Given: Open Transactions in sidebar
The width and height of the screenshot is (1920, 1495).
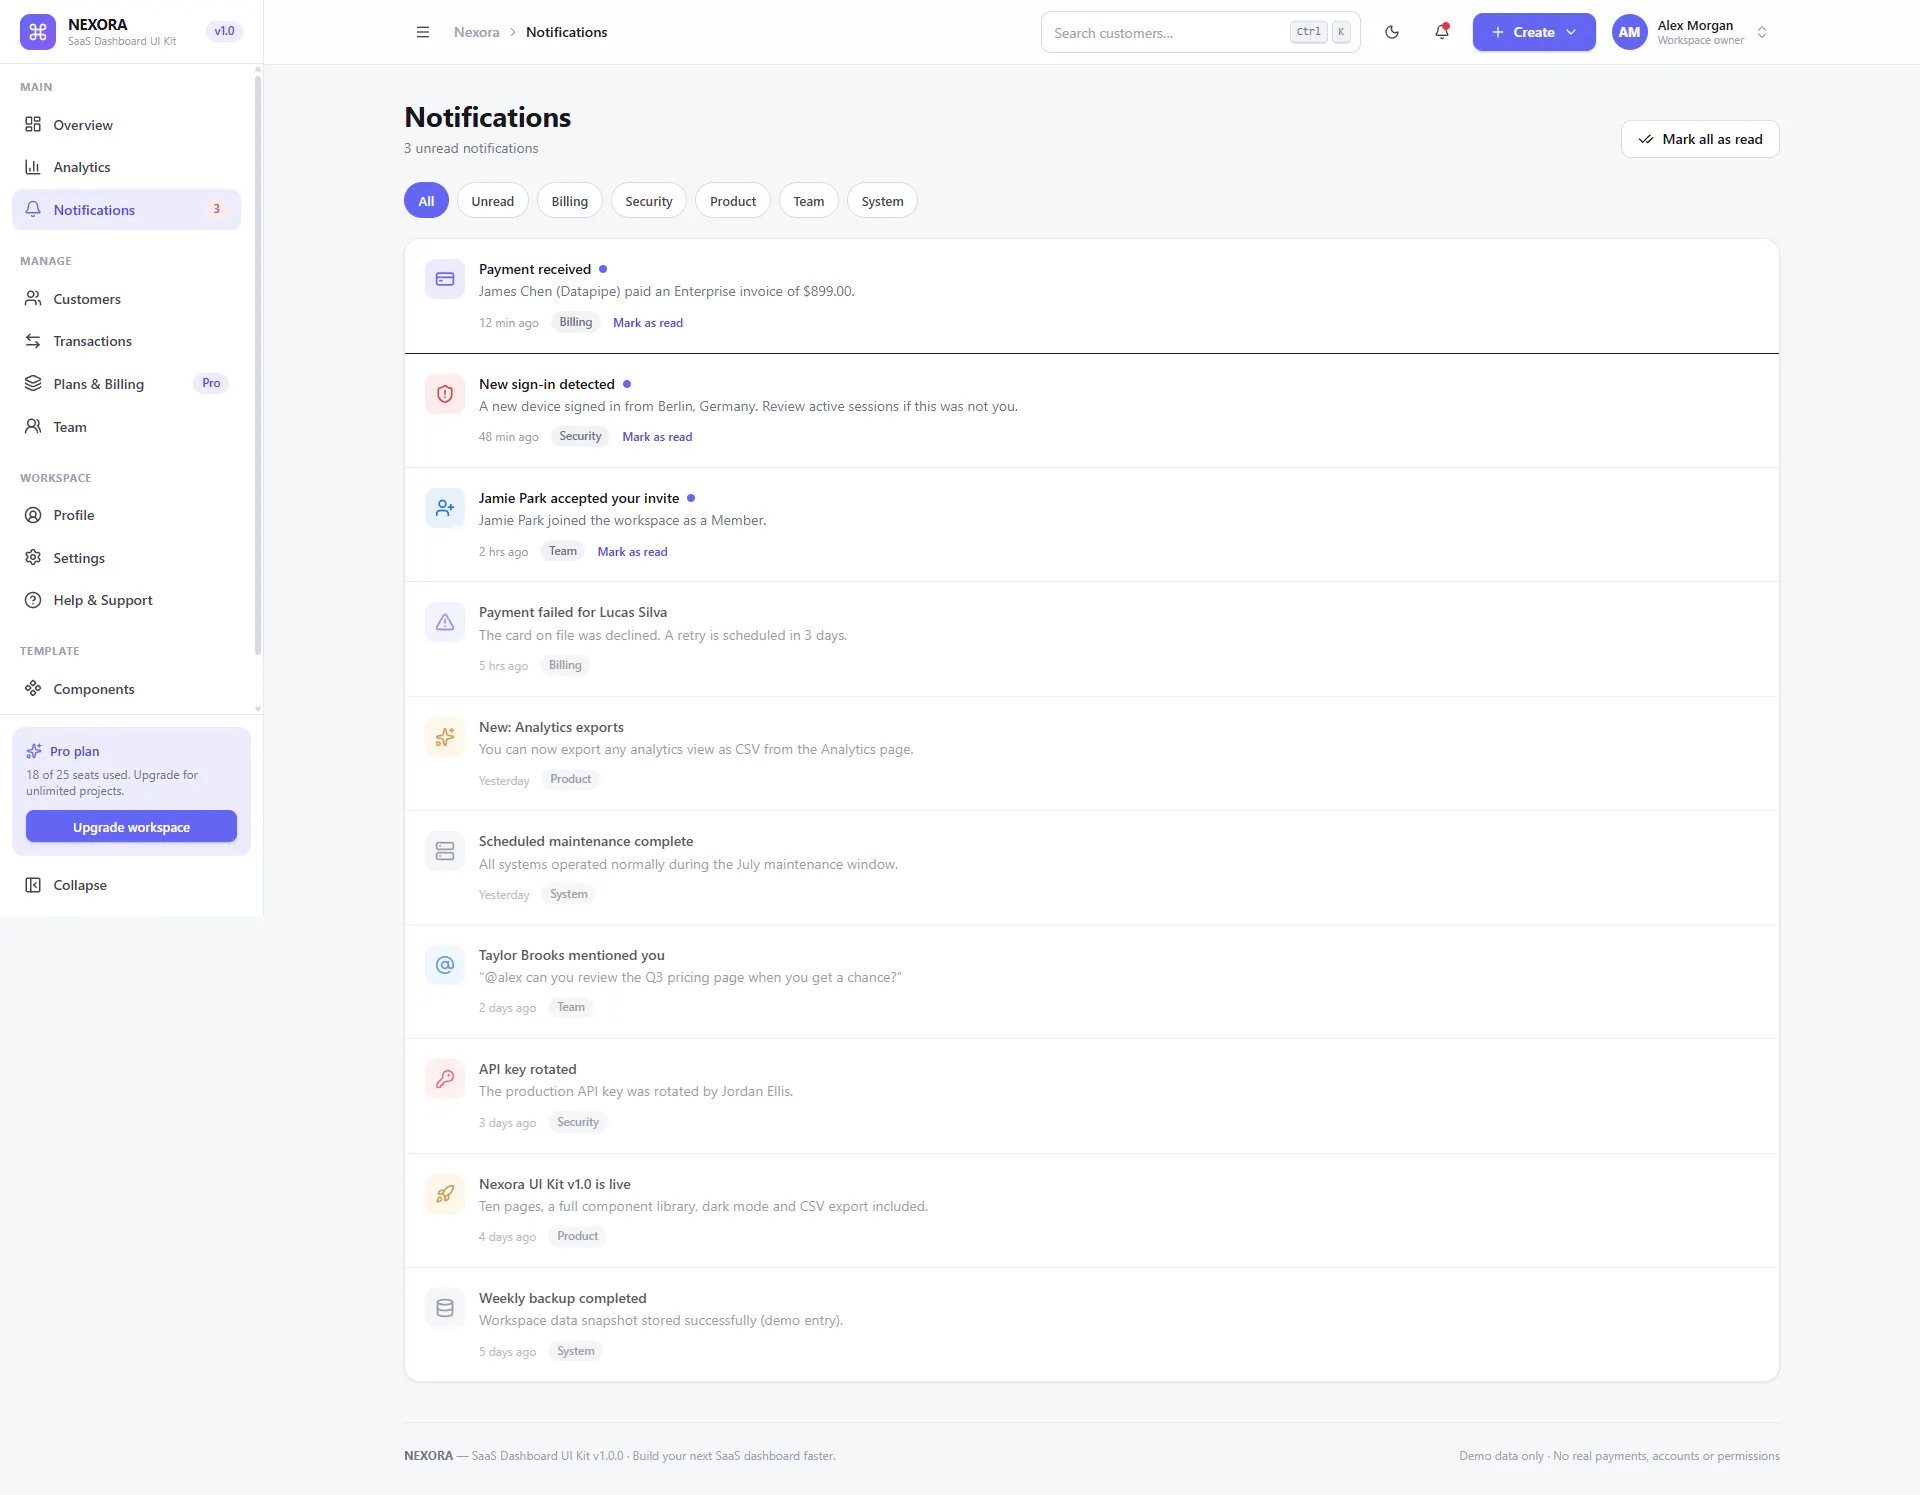Looking at the screenshot, I should tap(126, 341).
